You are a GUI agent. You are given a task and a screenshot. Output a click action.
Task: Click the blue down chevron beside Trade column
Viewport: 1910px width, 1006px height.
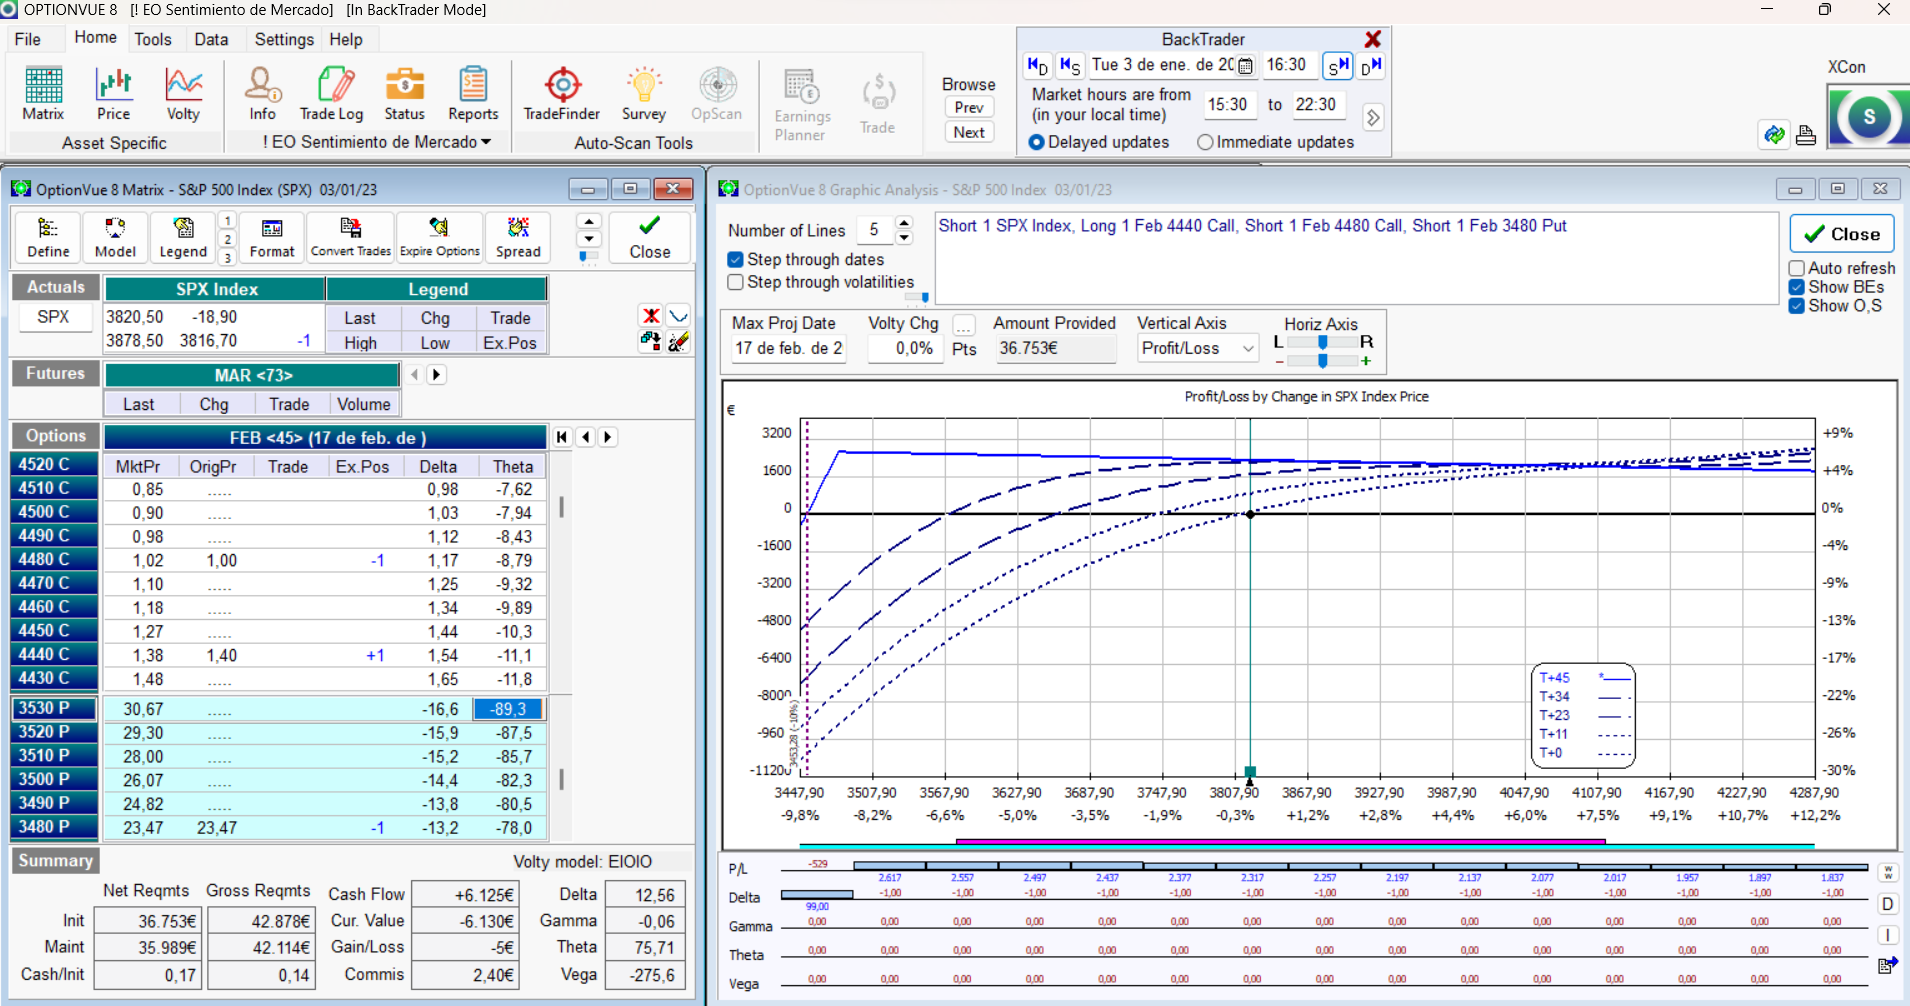679,316
